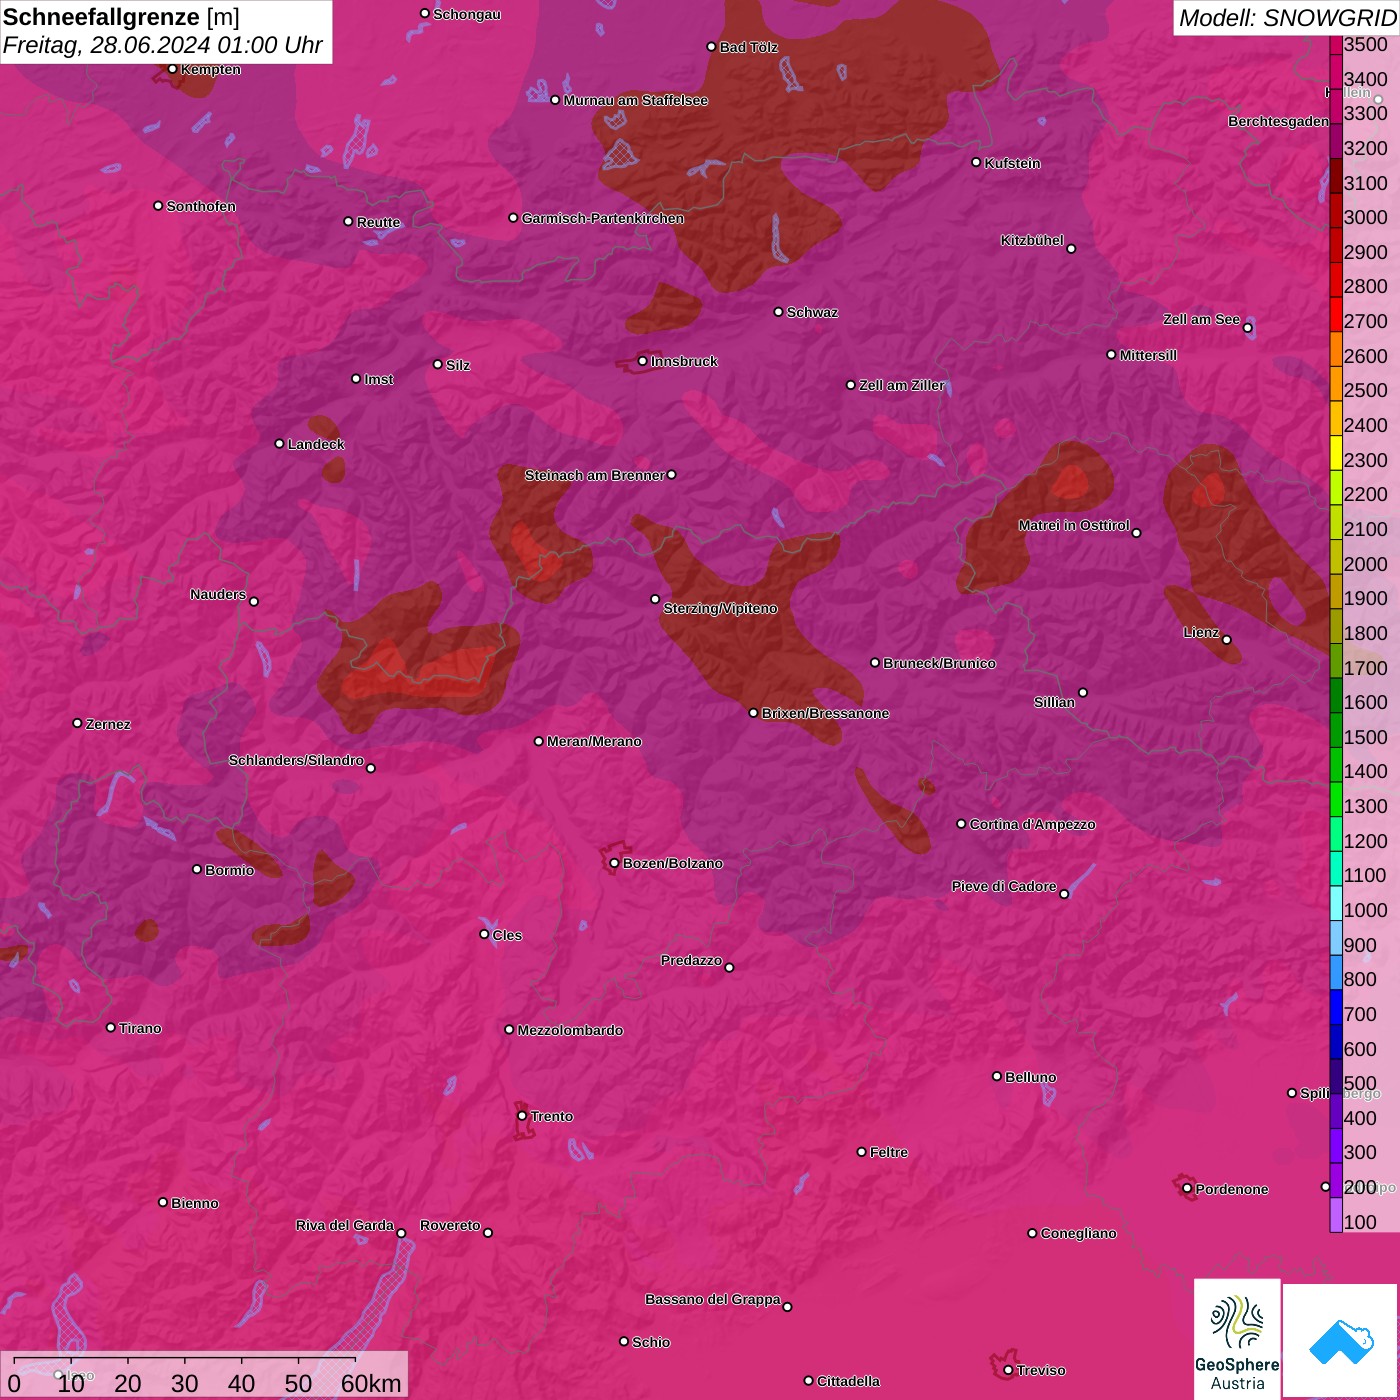The image size is (1400, 1400).
Task: Click the Steinach am Brenner label
Action: (x=595, y=475)
